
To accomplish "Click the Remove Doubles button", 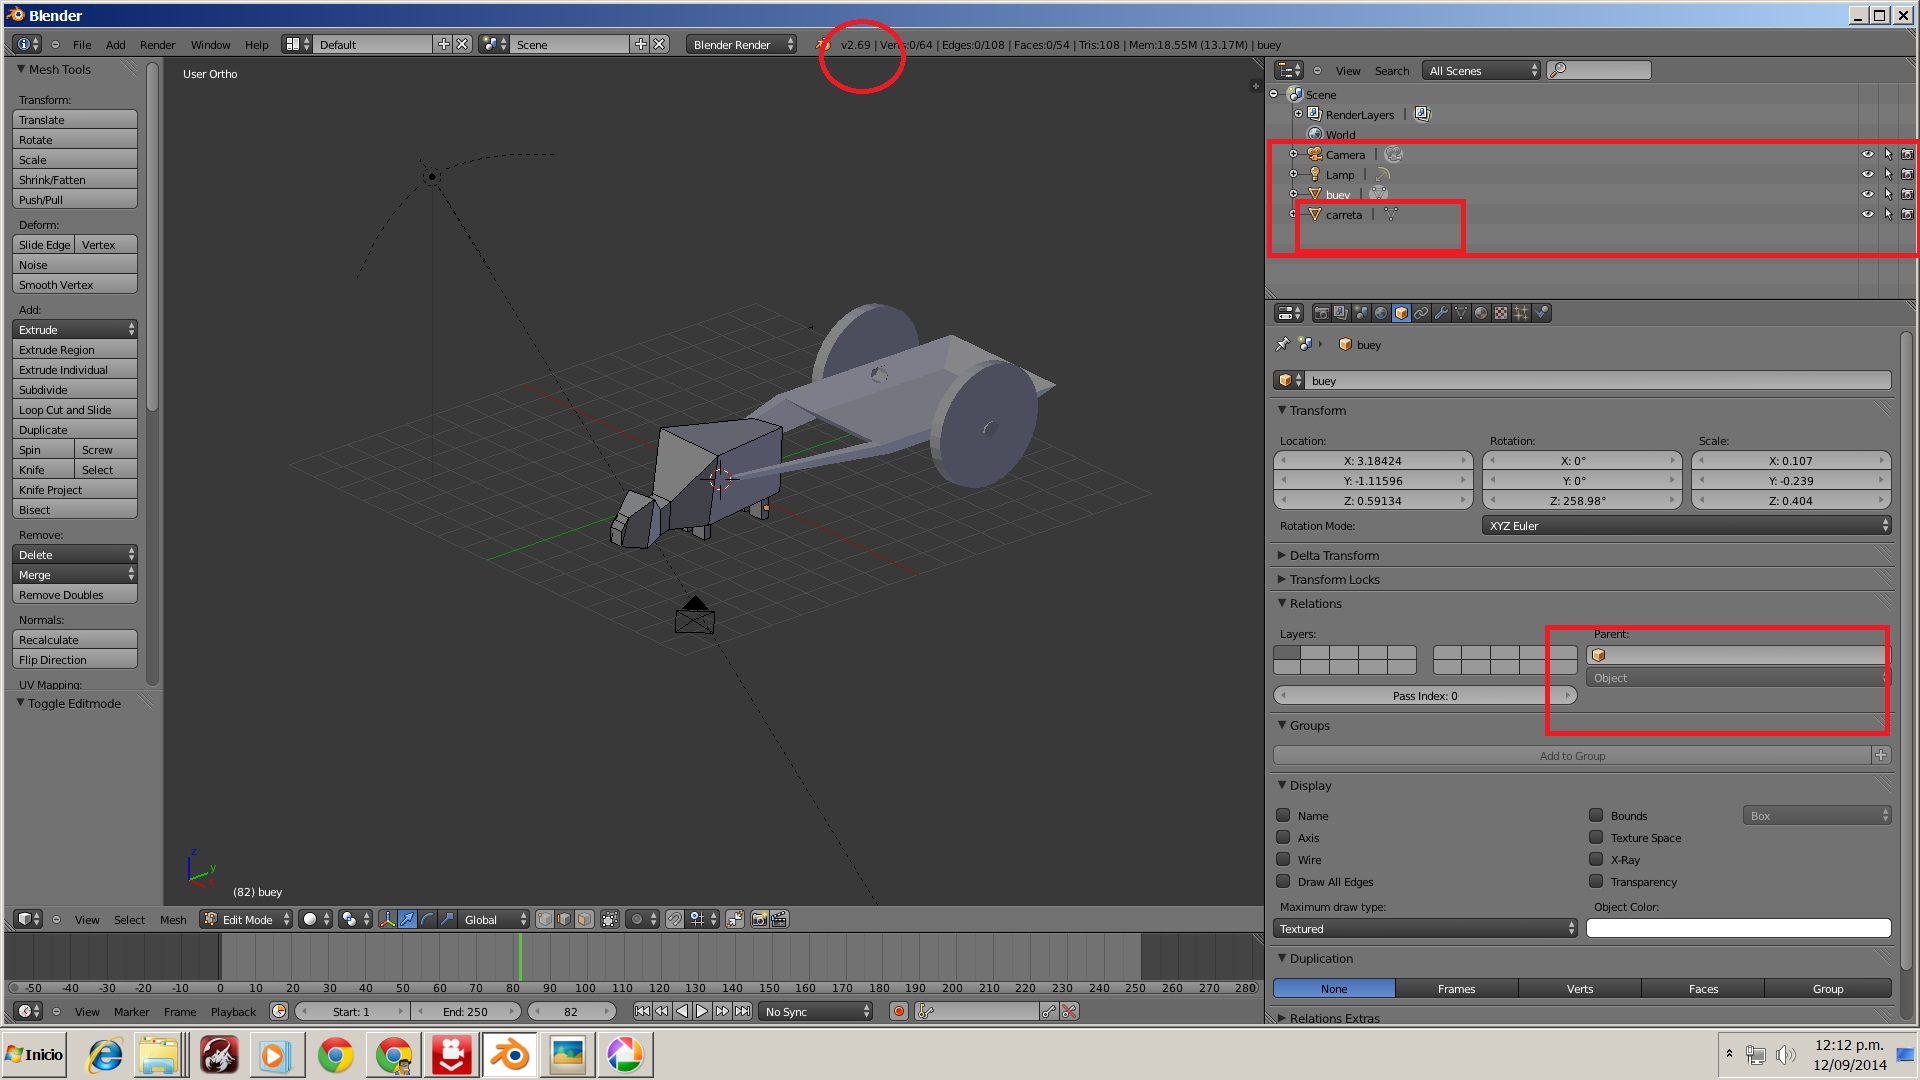I will coord(74,595).
